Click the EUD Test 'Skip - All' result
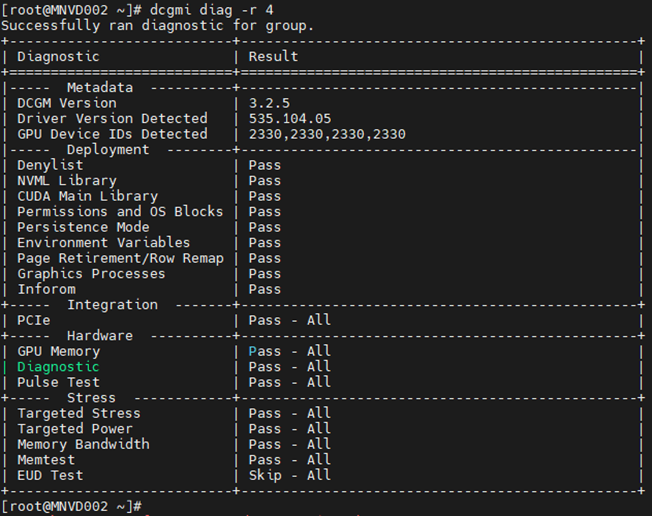 [289, 475]
